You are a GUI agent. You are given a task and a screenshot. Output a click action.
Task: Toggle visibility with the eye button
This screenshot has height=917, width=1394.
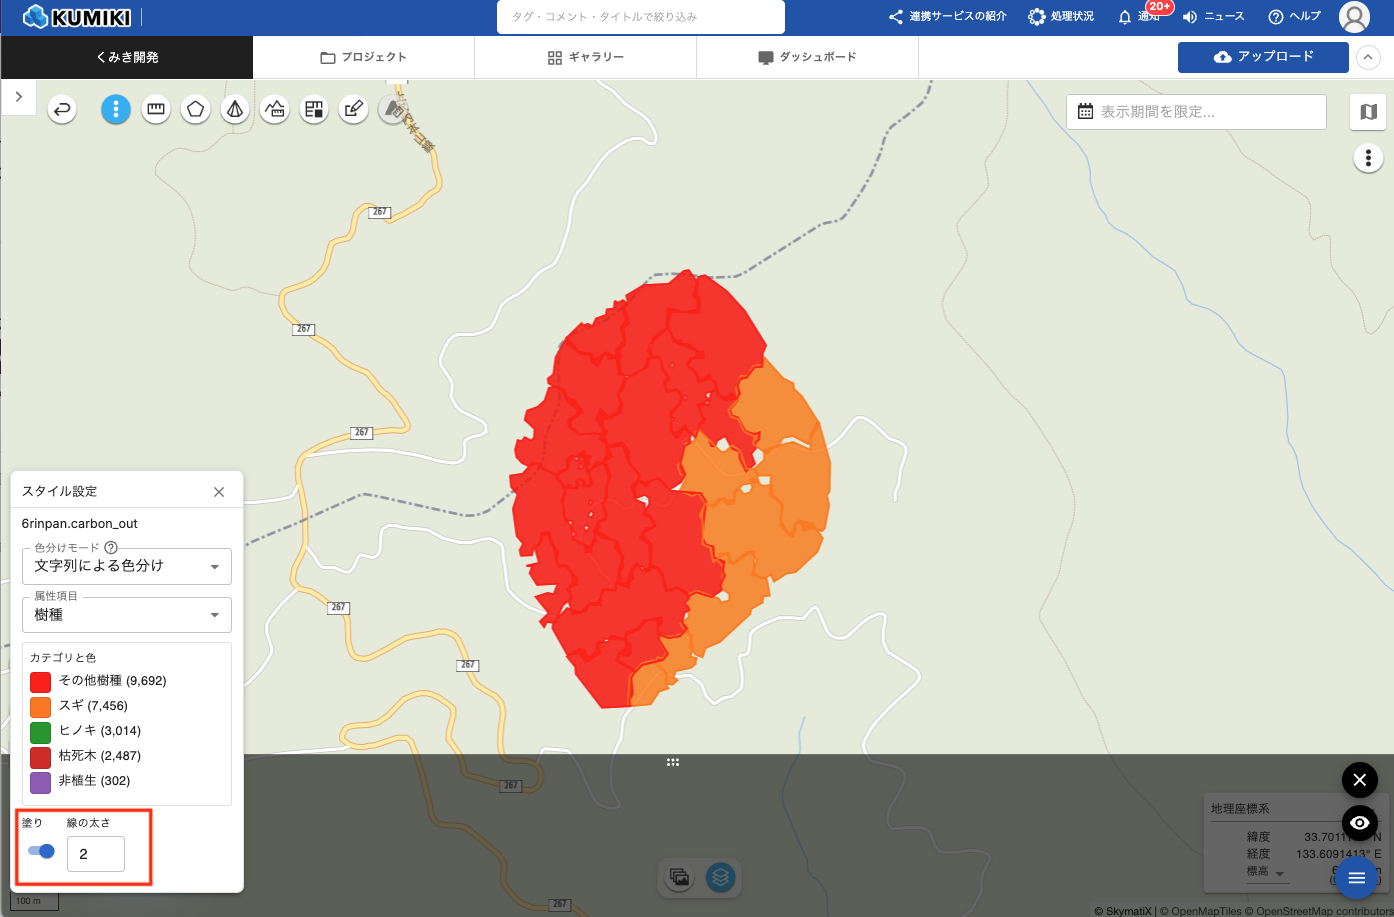1359,822
